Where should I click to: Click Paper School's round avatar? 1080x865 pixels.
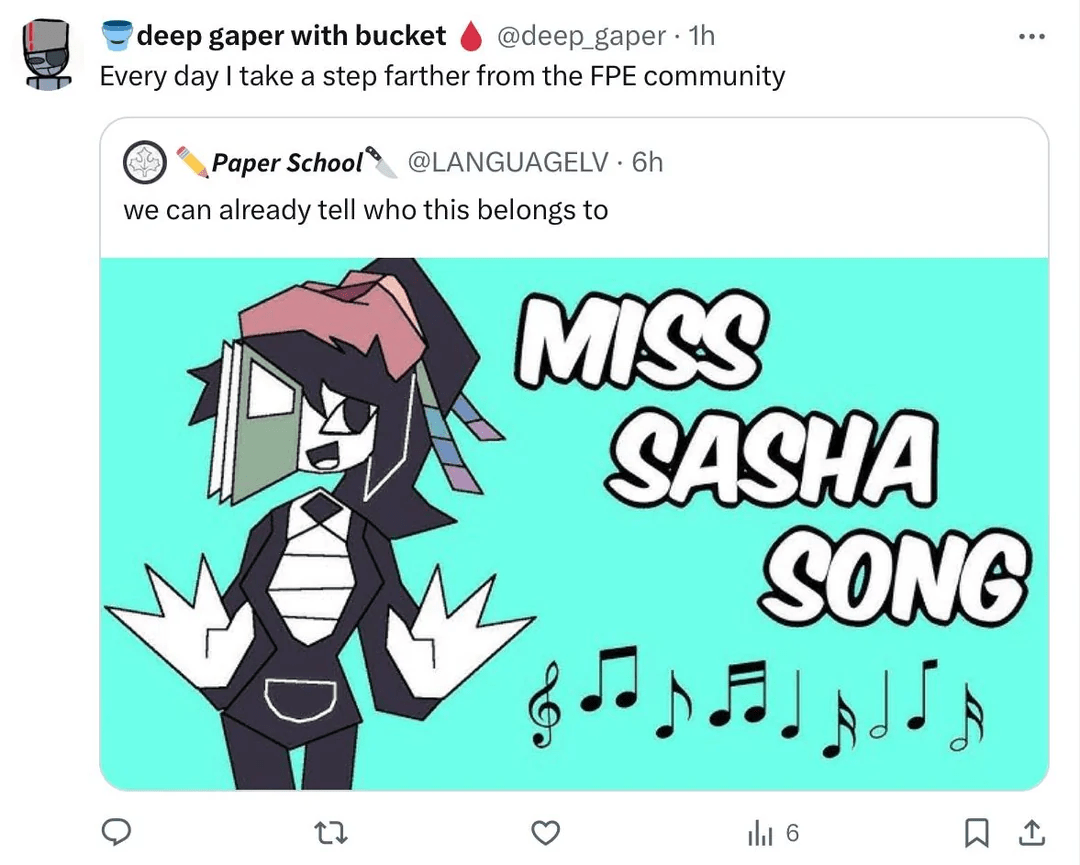[144, 162]
